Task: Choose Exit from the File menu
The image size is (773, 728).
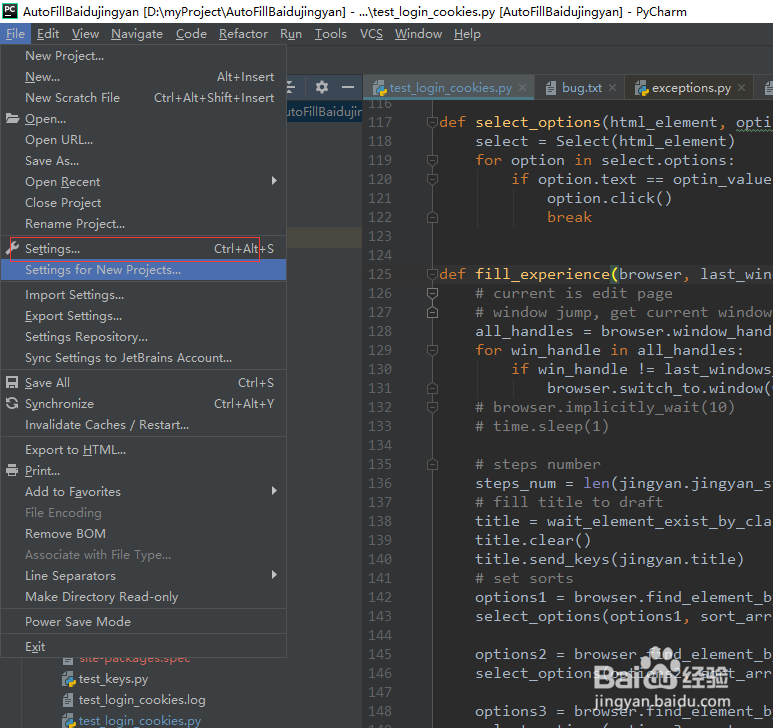Action: pyautogui.click(x=143, y=646)
